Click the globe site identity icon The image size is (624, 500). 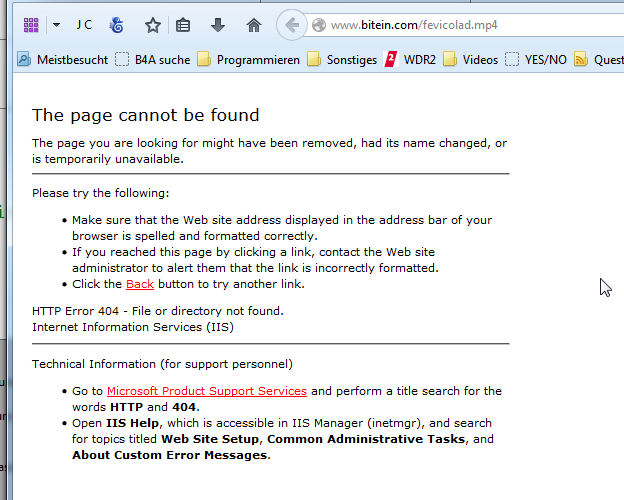tap(319, 25)
